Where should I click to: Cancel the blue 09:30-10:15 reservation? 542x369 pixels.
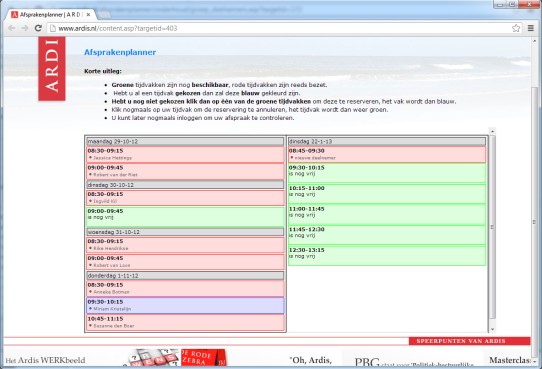tap(185, 305)
